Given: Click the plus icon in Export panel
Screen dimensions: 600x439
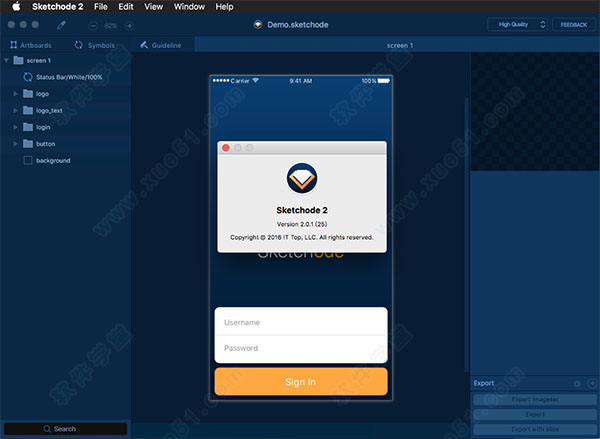Looking at the screenshot, I should 591,383.
